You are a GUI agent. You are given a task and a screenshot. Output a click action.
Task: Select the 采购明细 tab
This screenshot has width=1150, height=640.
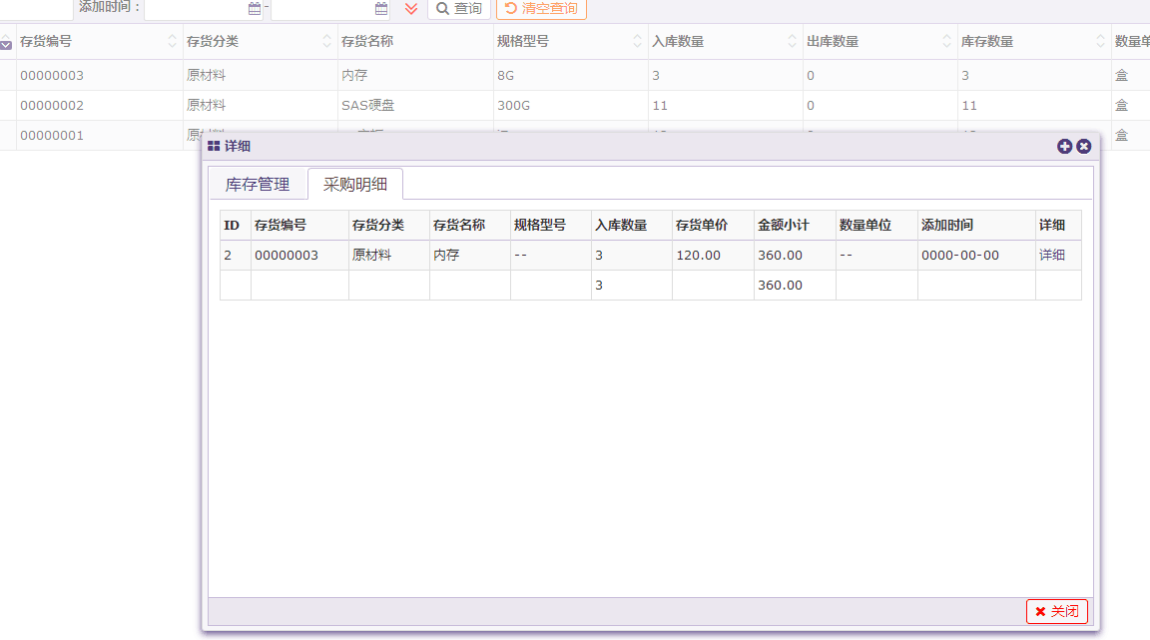click(x=355, y=184)
